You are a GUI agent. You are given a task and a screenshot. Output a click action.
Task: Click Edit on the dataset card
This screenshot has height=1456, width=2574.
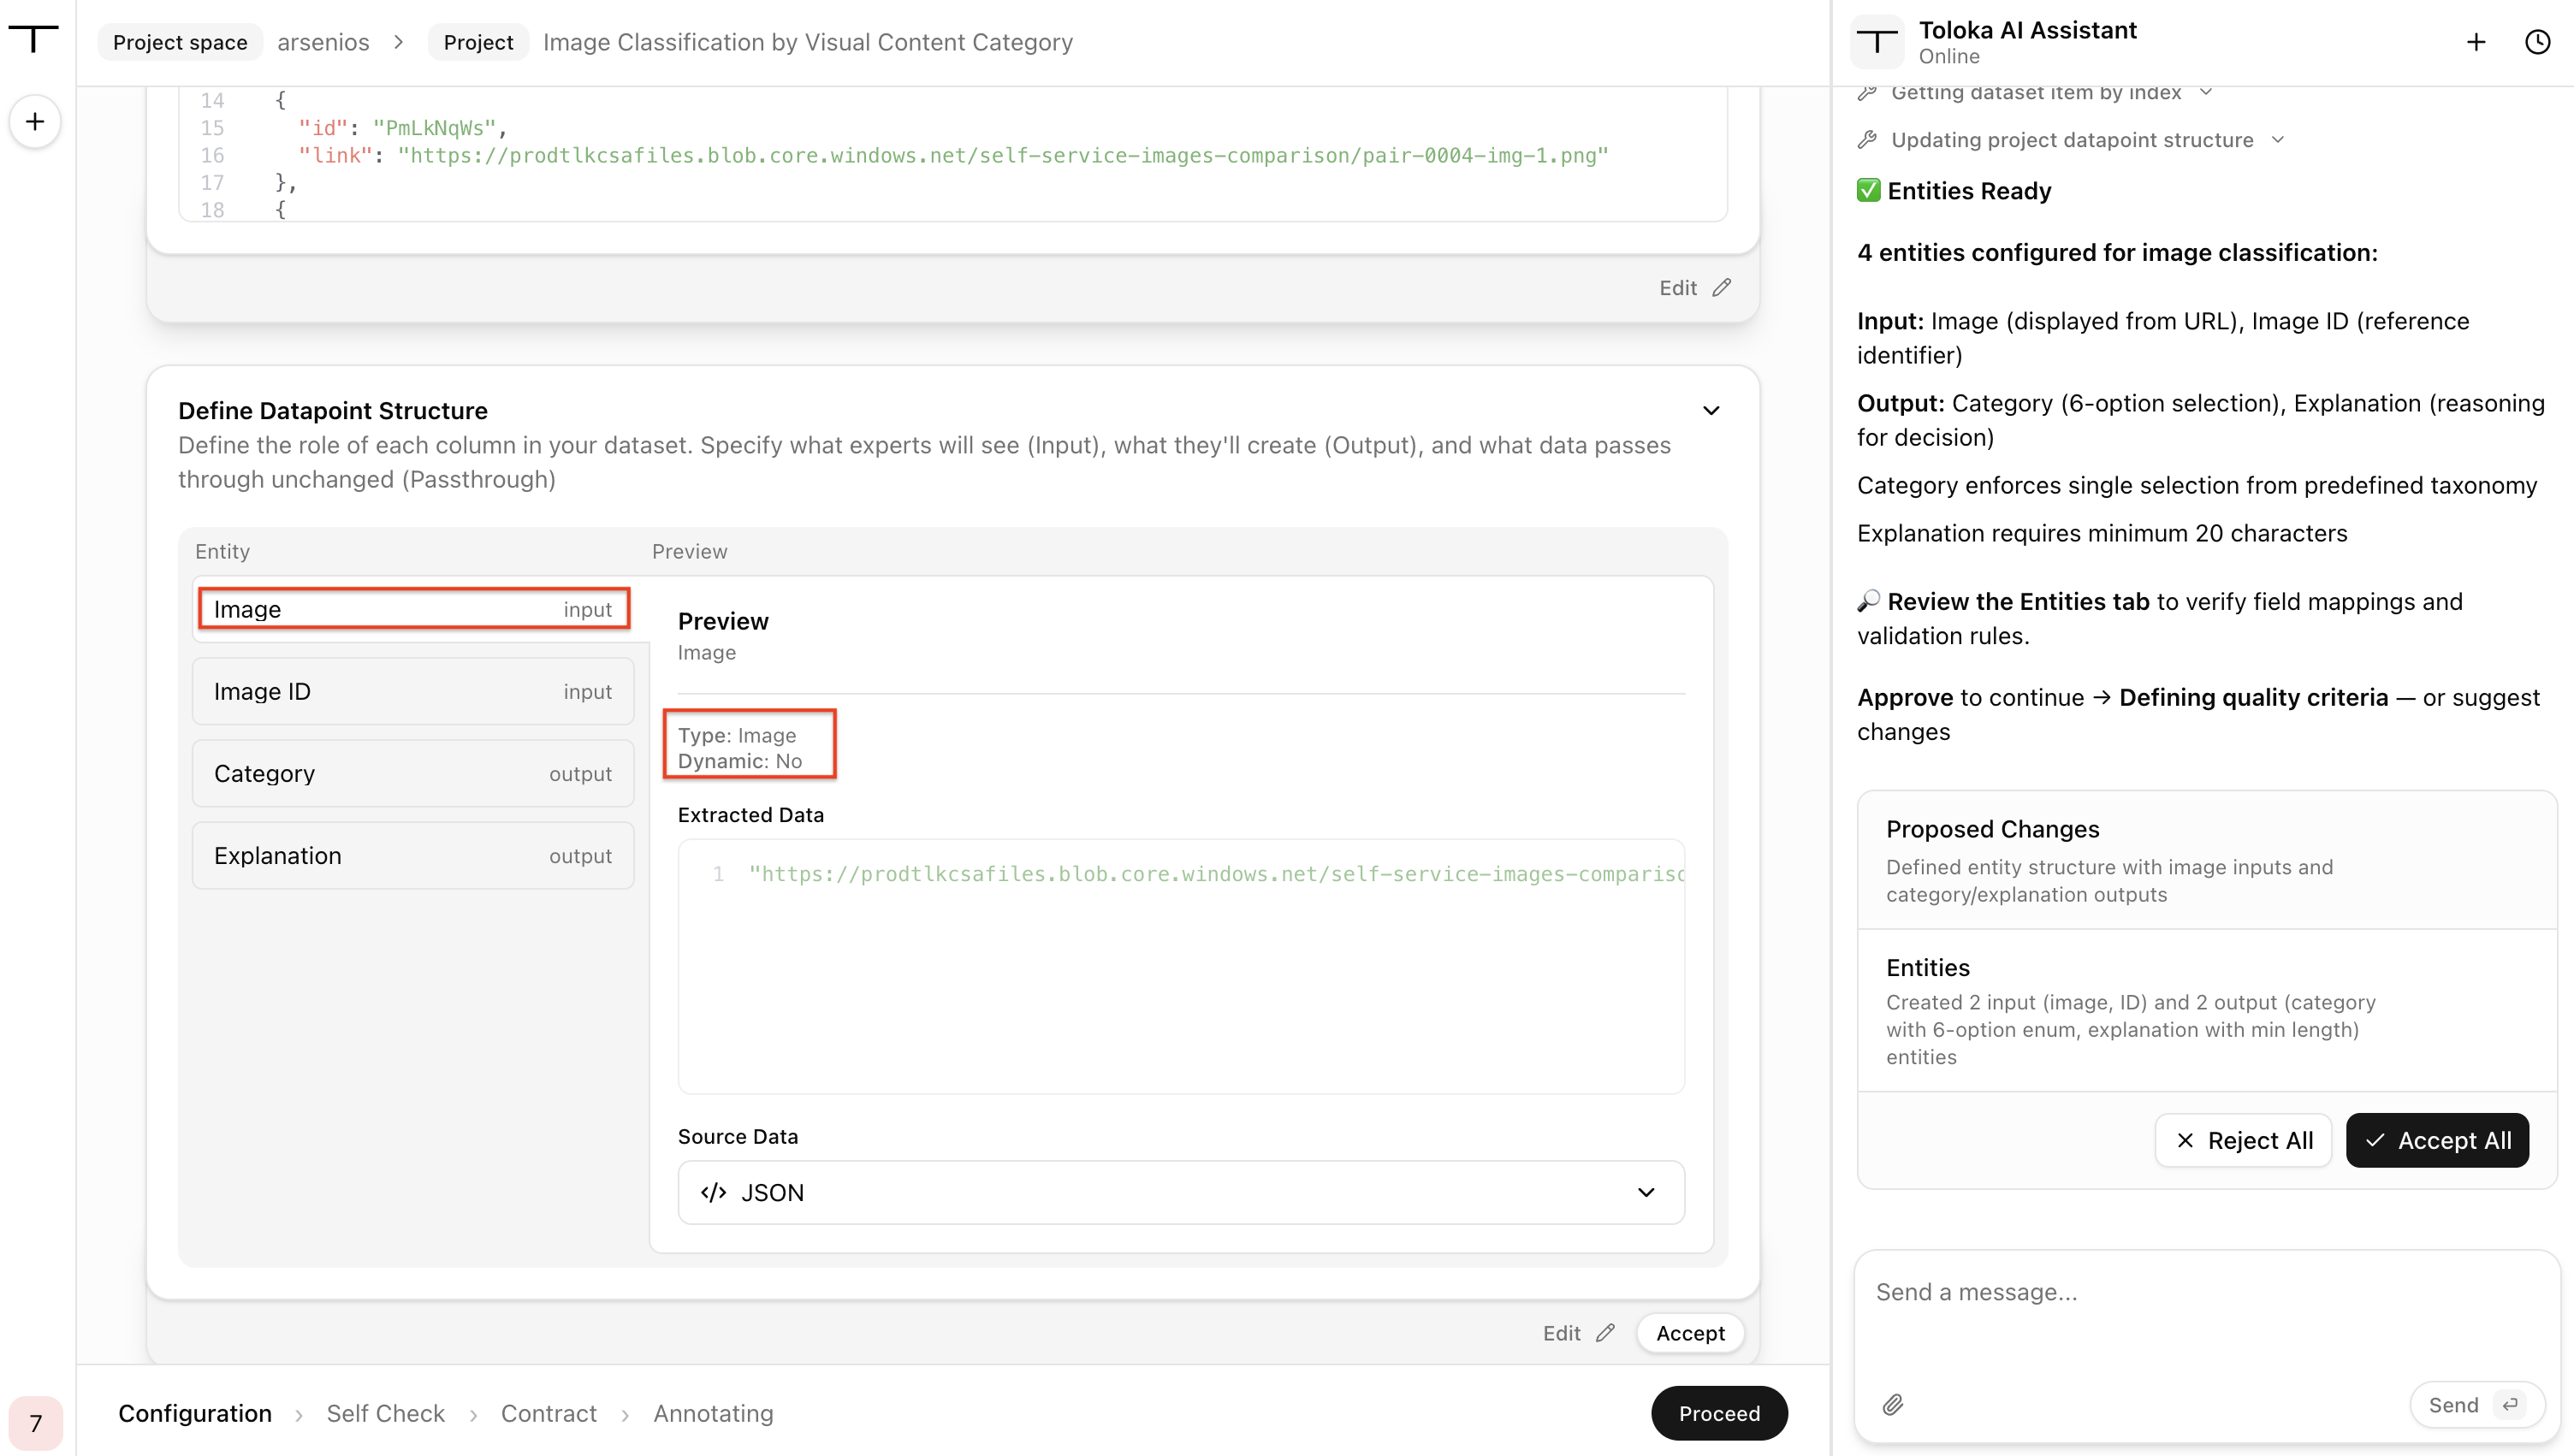click(x=1694, y=288)
